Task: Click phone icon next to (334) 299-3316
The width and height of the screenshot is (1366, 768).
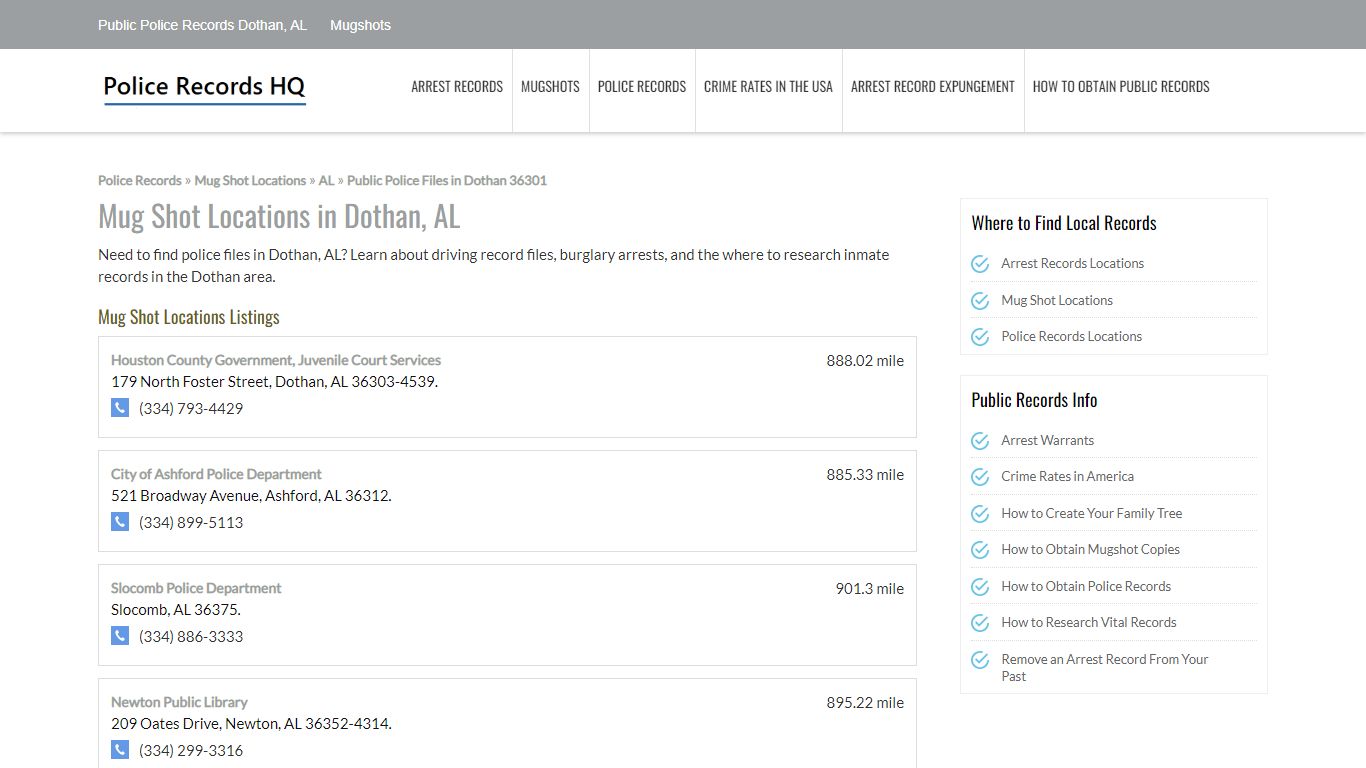Action: (x=120, y=749)
